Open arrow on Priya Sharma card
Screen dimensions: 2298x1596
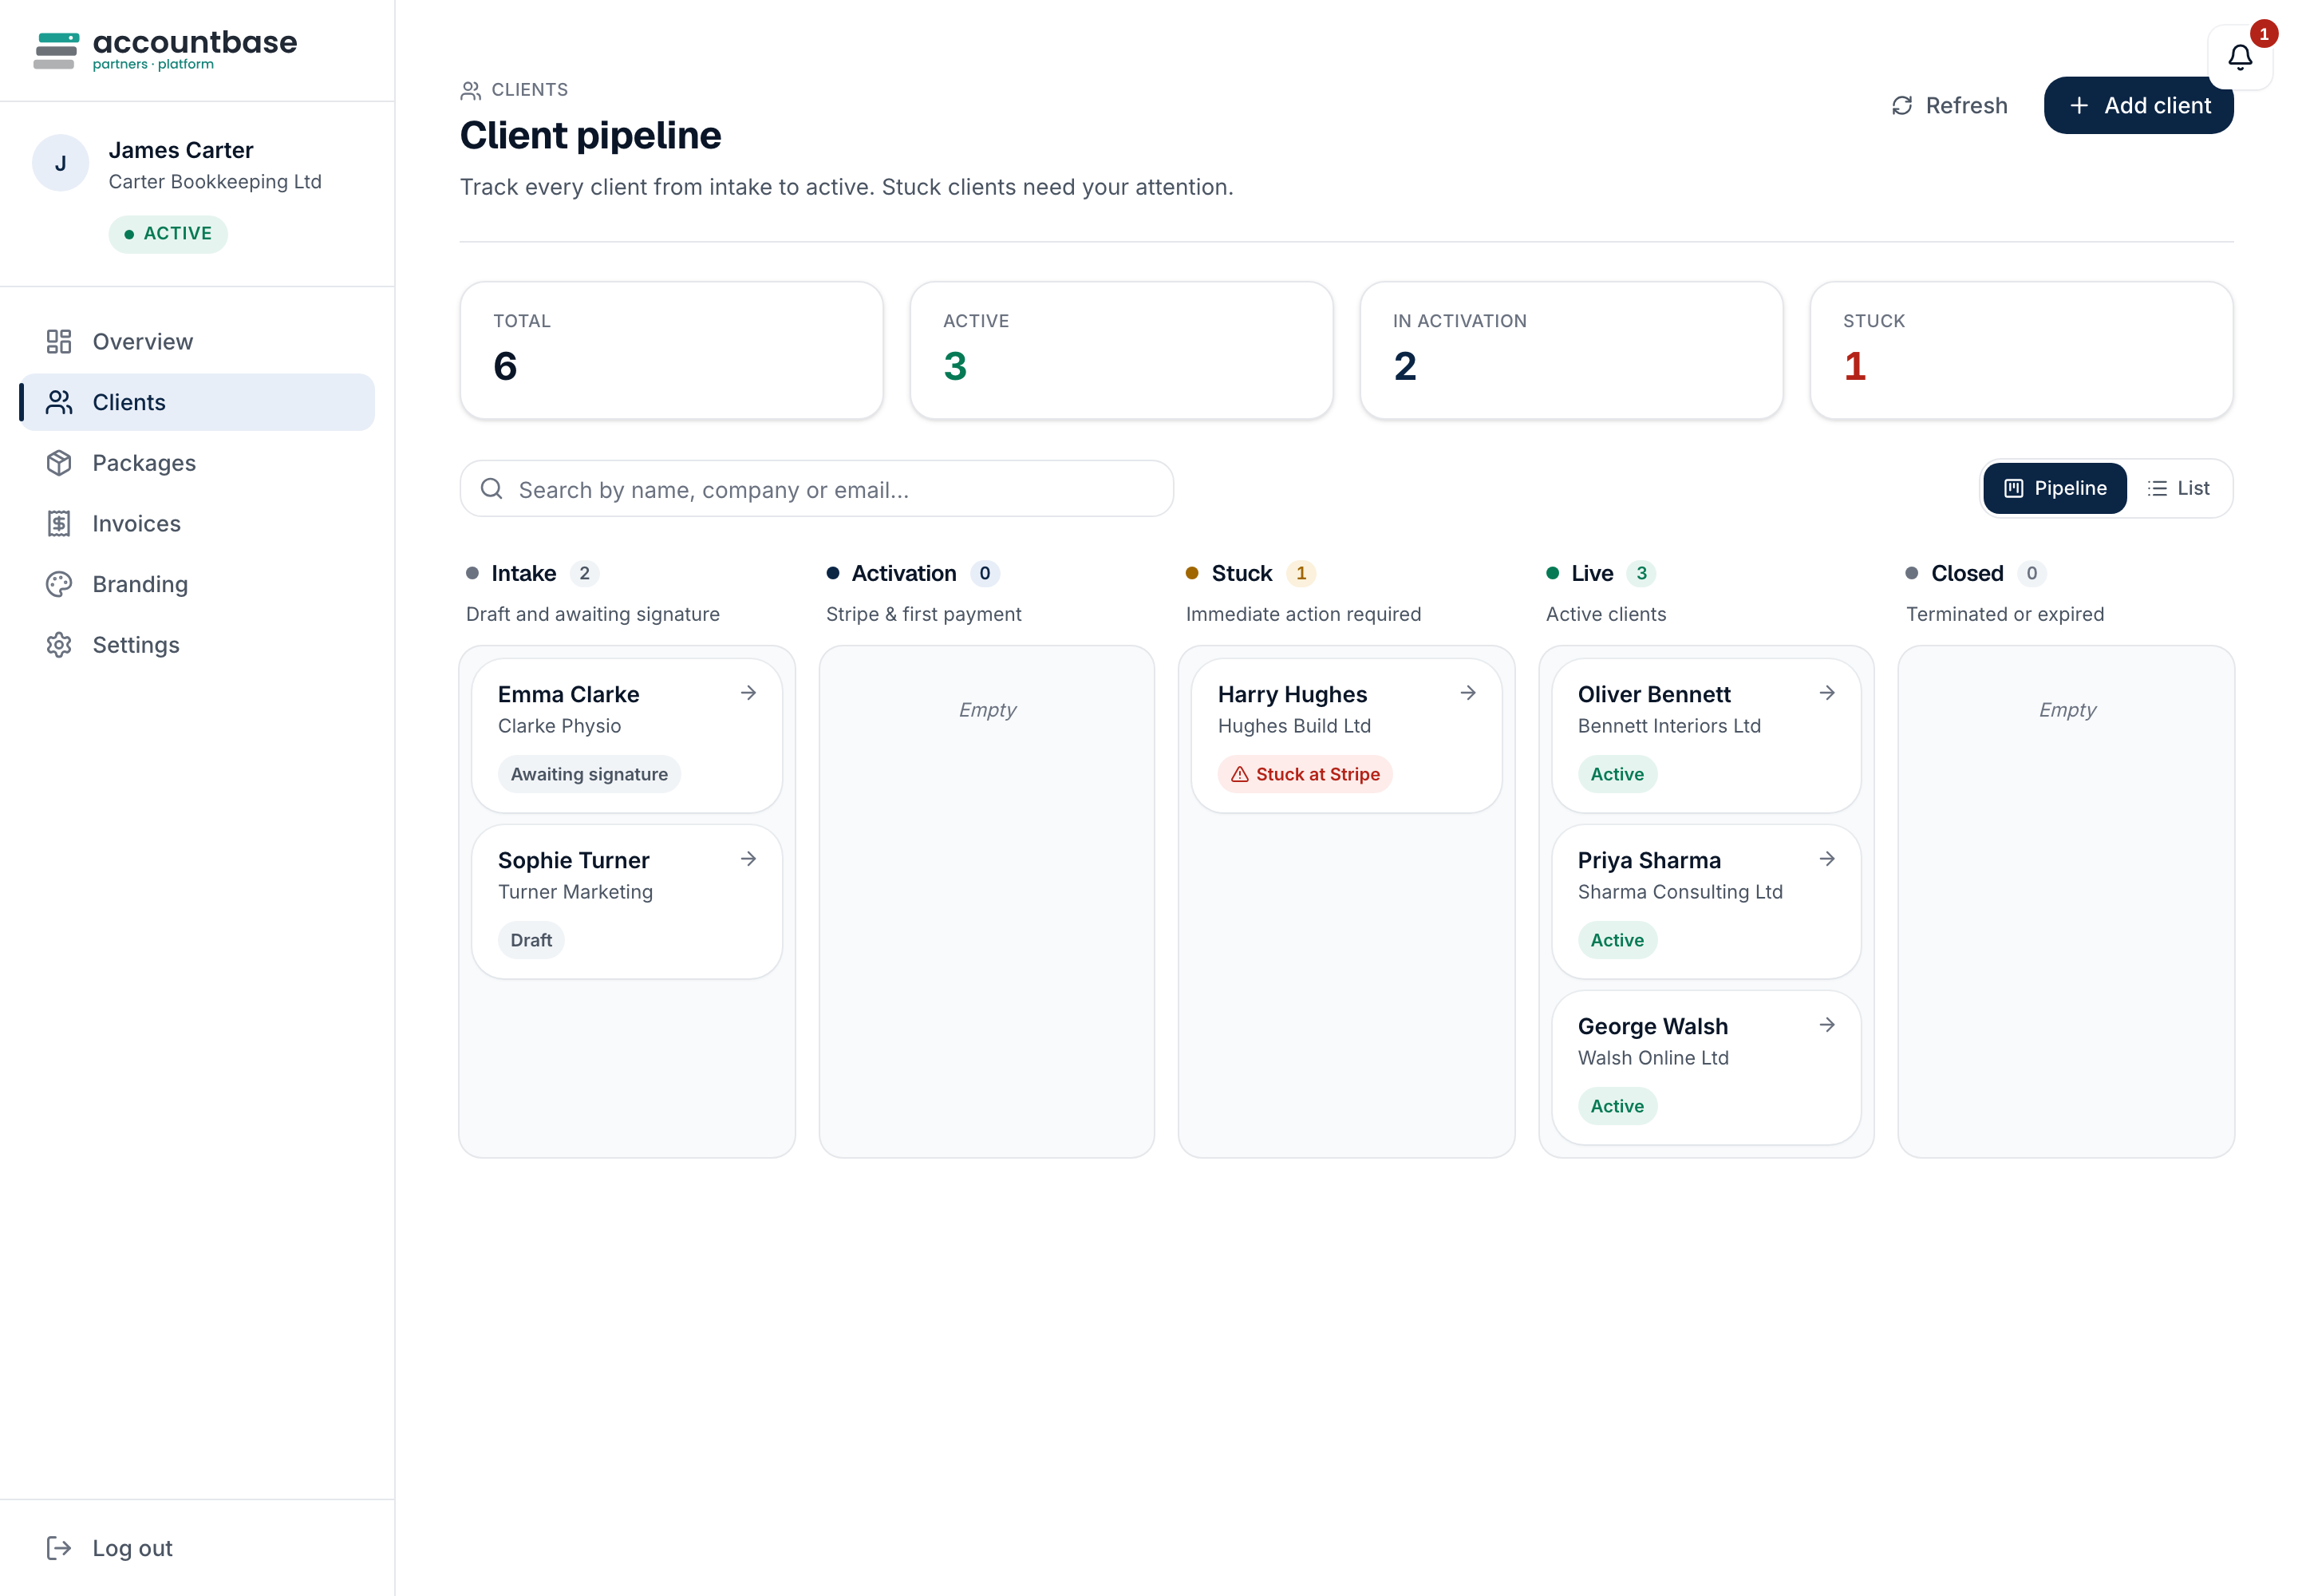pos(1826,859)
